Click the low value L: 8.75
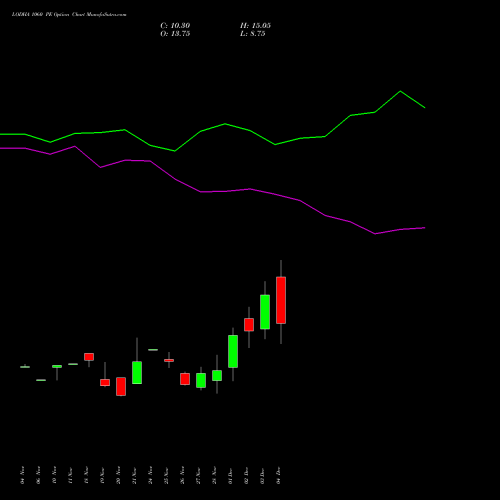This screenshot has width=500, height=500. point(253,34)
